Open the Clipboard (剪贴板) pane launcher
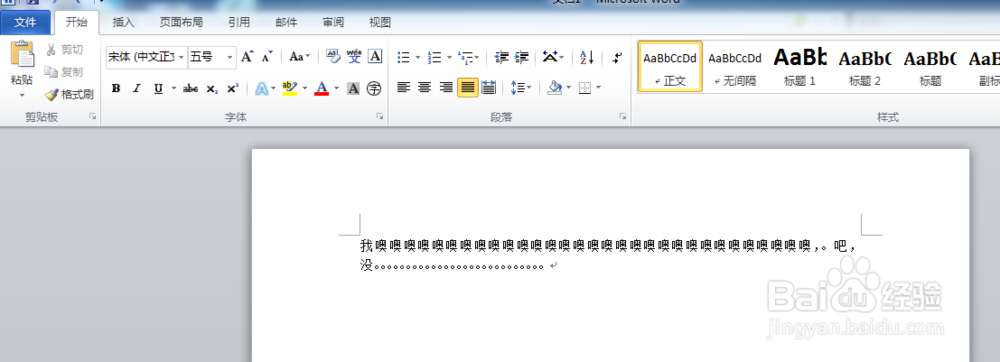Image resolution: width=1000 pixels, height=362 pixels. click(x=92, y=117)
